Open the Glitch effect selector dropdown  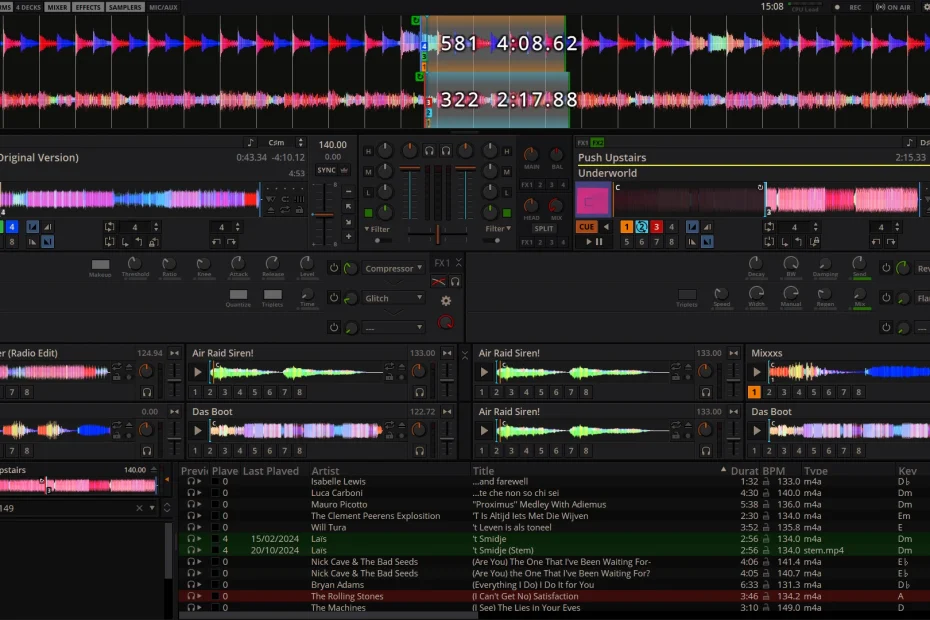395,297
